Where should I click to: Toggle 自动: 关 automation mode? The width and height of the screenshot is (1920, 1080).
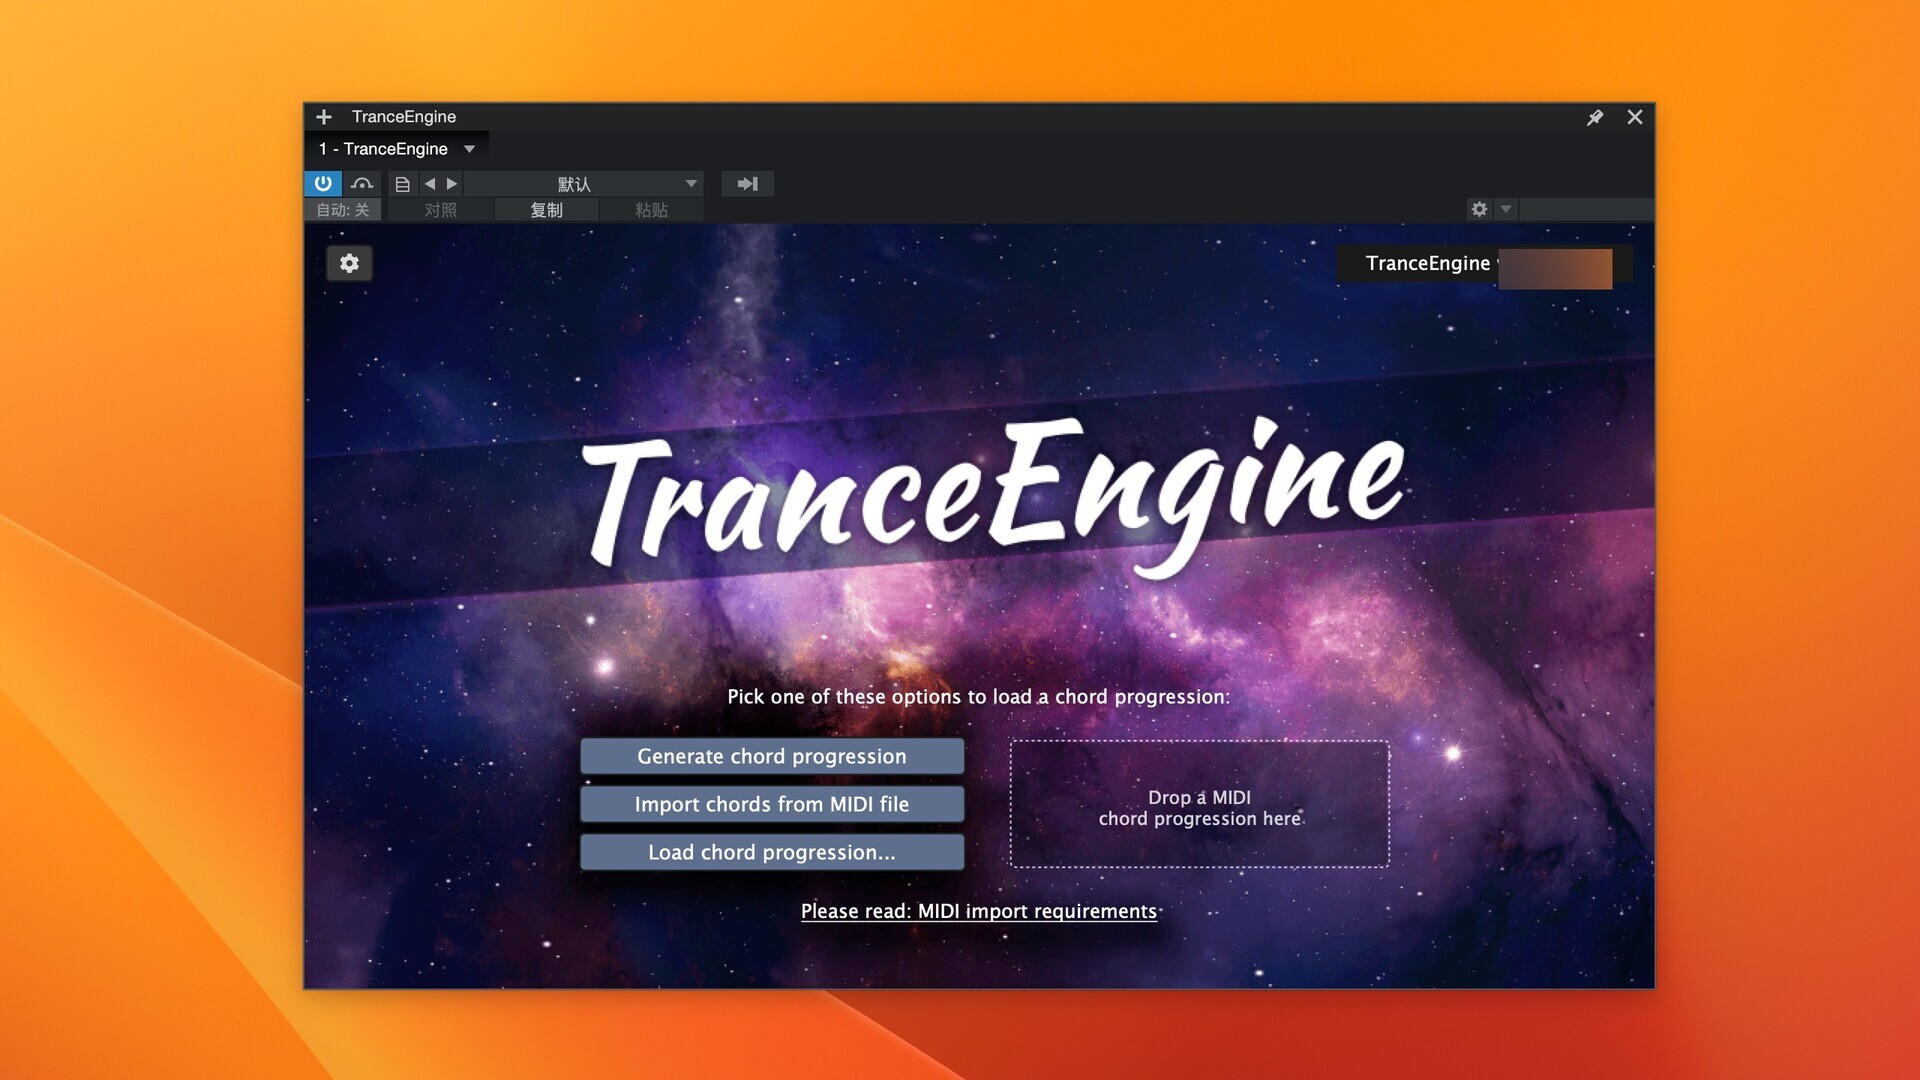pyautogui.click(x=343, y=210)
